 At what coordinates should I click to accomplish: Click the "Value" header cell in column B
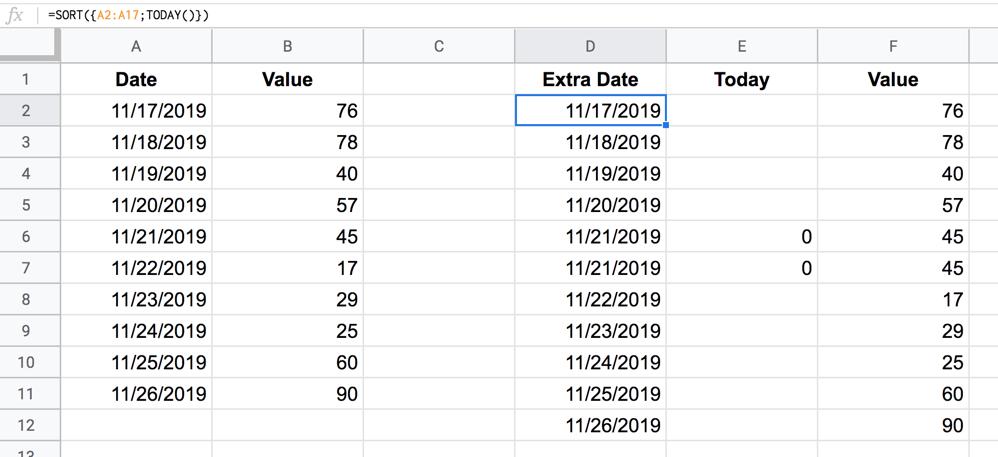click(288, 79)
